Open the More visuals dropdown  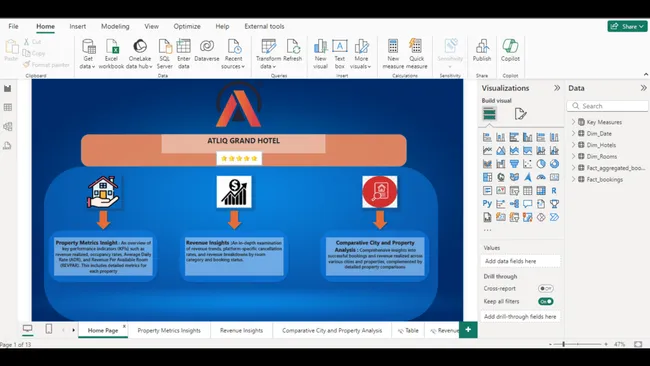coord(361,54)
